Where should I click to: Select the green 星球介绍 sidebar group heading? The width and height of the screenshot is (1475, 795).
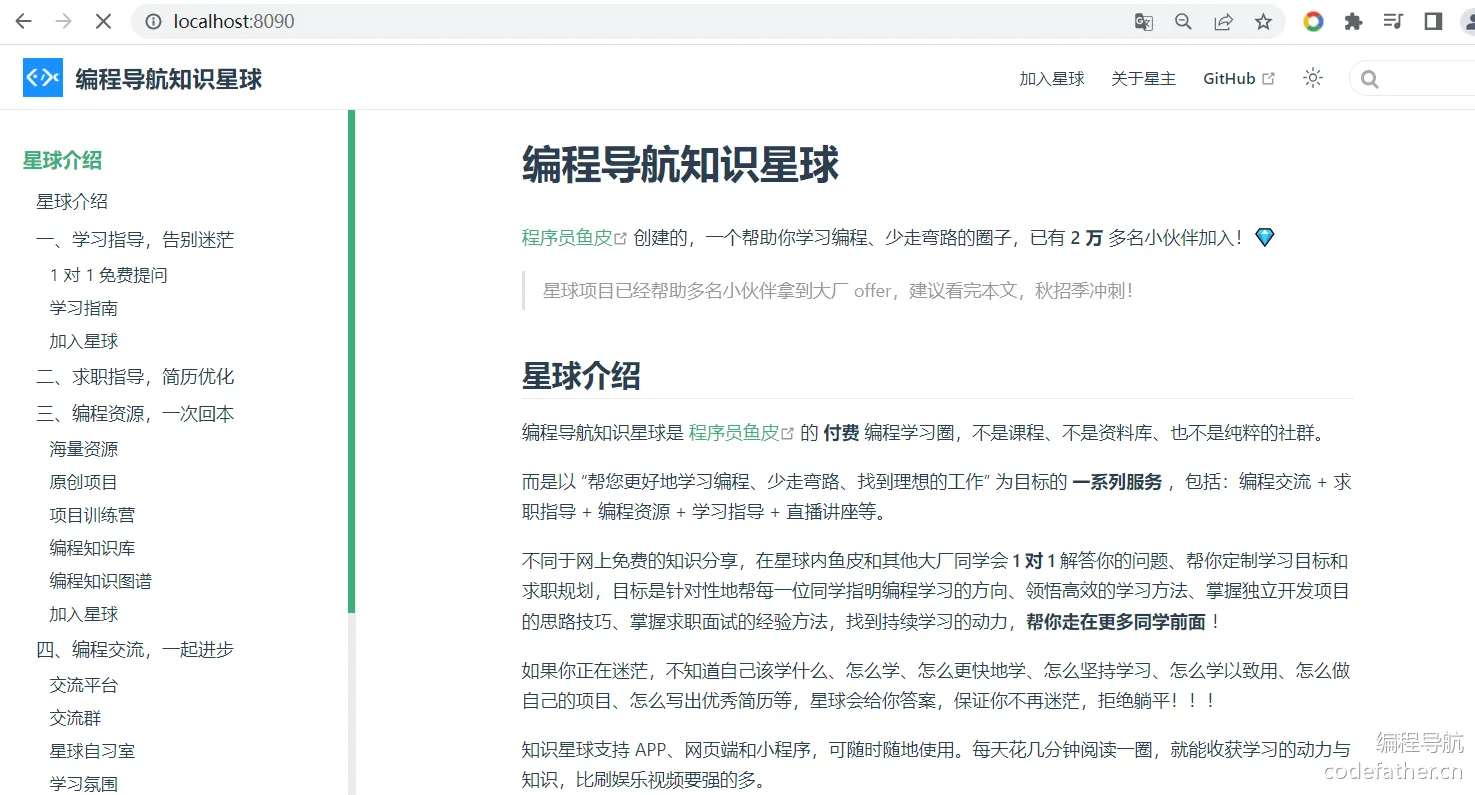pyautogui.click(x=62, y=160)
